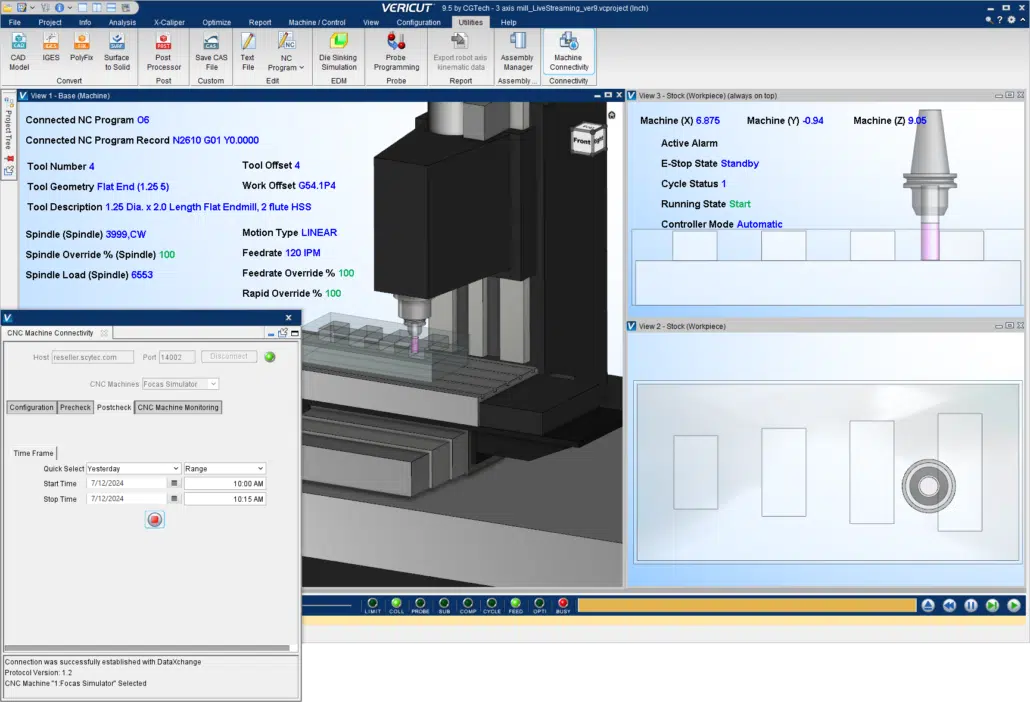Open the Optimize tab

coord(216,22)
